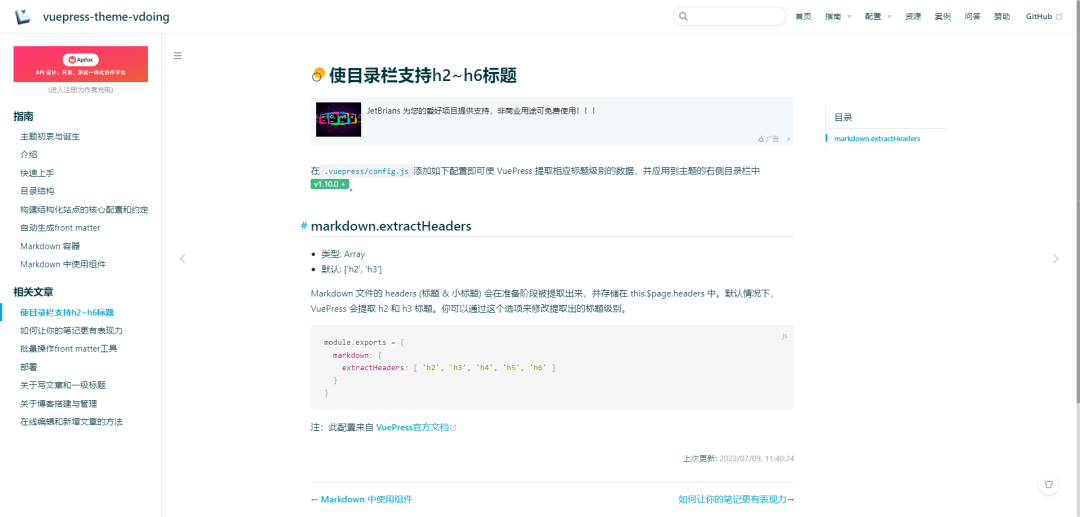Click the vuepress-theme-vdoing site title
Viewport: 1080px width, 517px height.
pyautogui.click(x=106, y=17)
